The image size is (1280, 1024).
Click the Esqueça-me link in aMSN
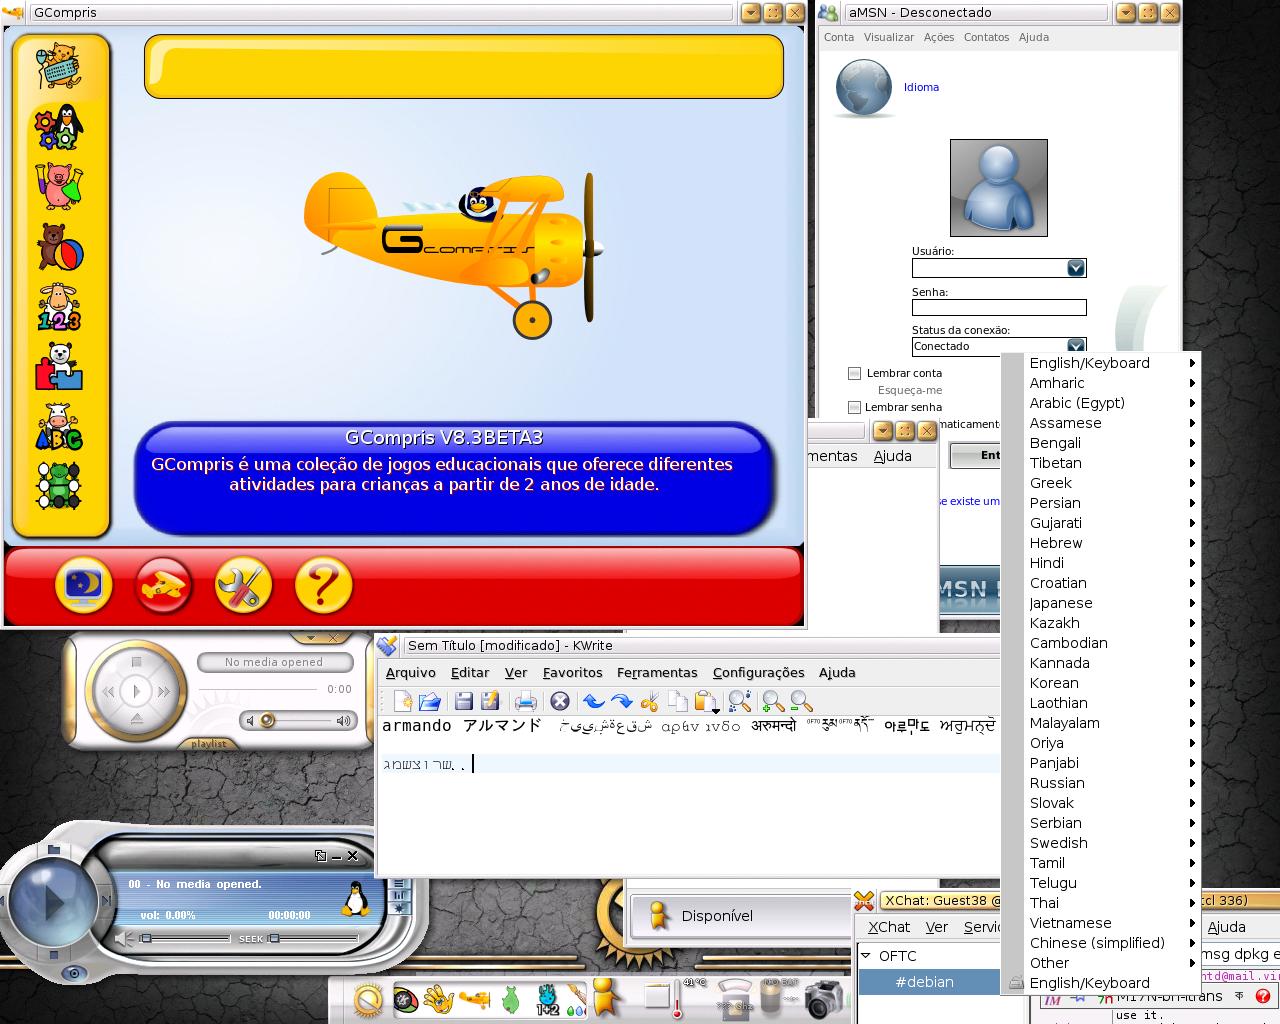[x=910, y=390]
